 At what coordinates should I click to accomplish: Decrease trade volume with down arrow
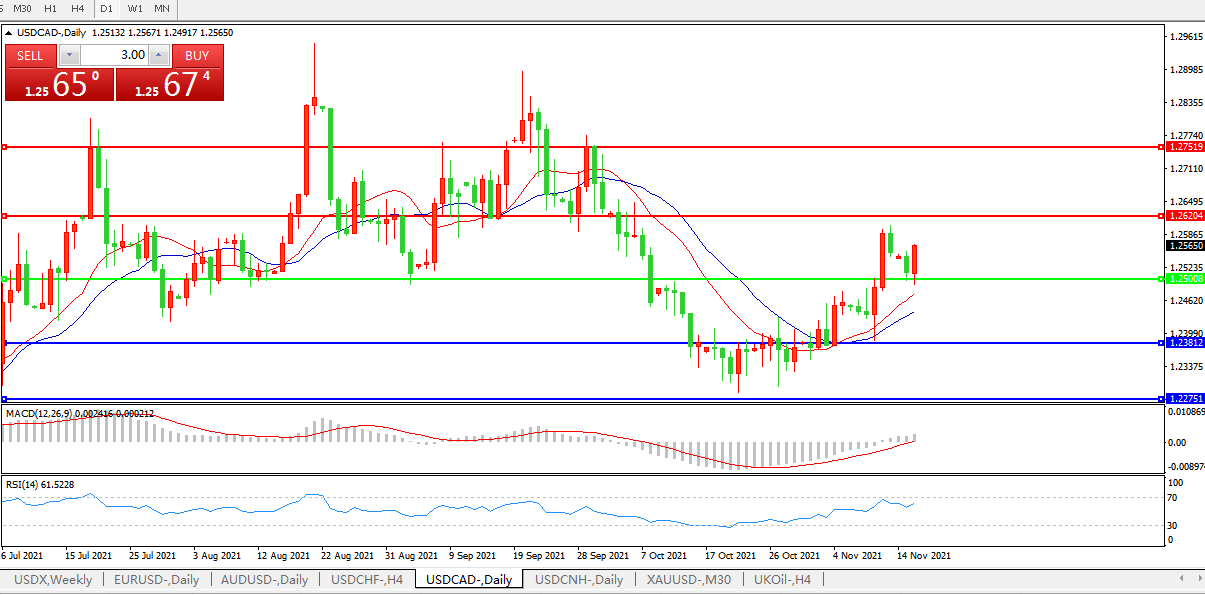click(x=69, y=55)
